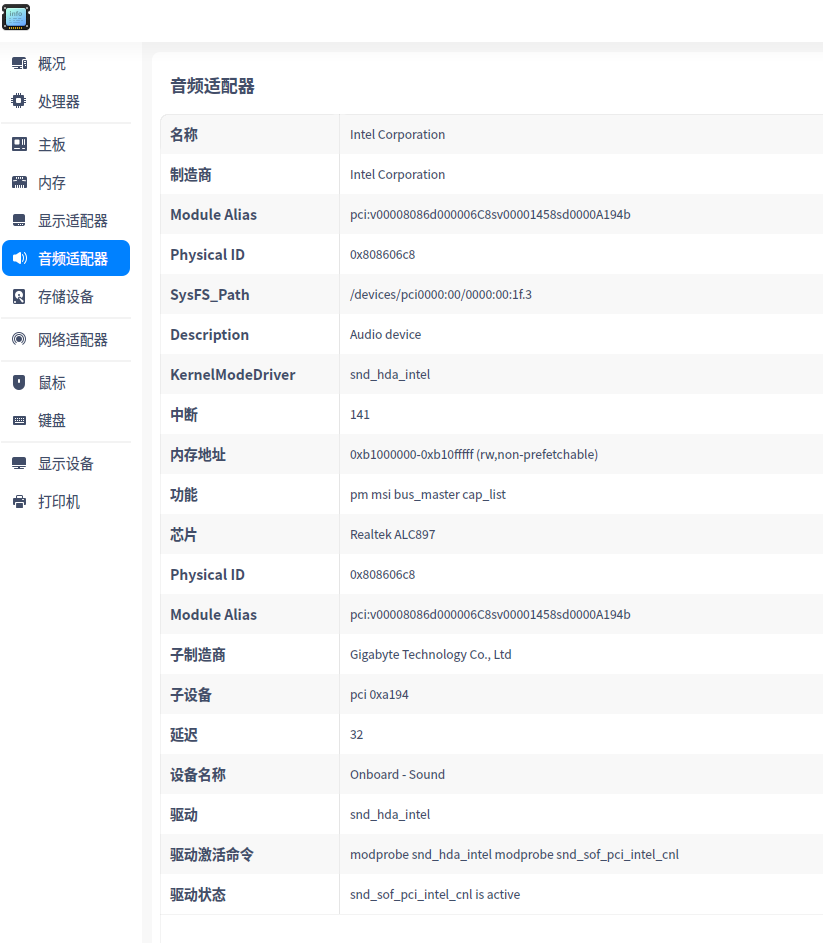The width and height of the screenshot is (823, 943).
Task: Click the 延迟 value 32
Action: pyautogui.click(x=357, y=734)
